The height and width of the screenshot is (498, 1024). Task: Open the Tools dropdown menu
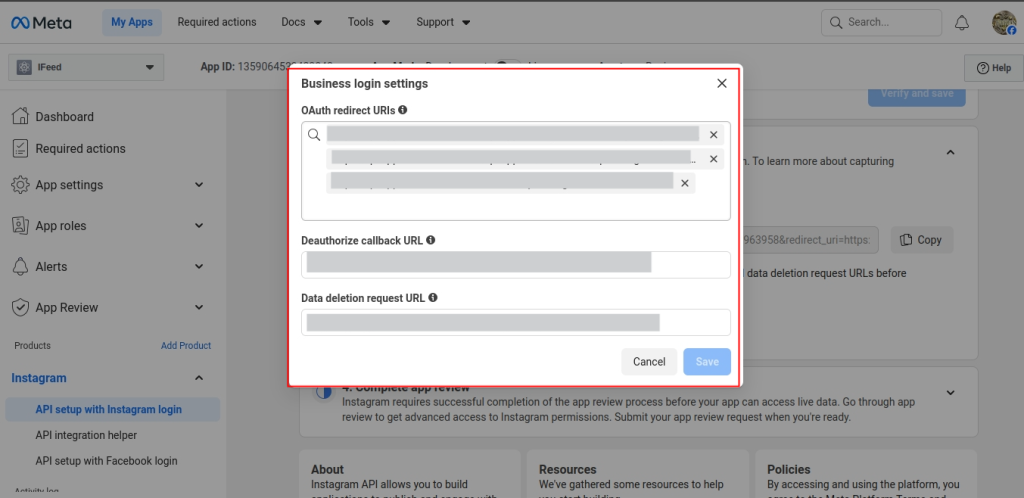369,22
